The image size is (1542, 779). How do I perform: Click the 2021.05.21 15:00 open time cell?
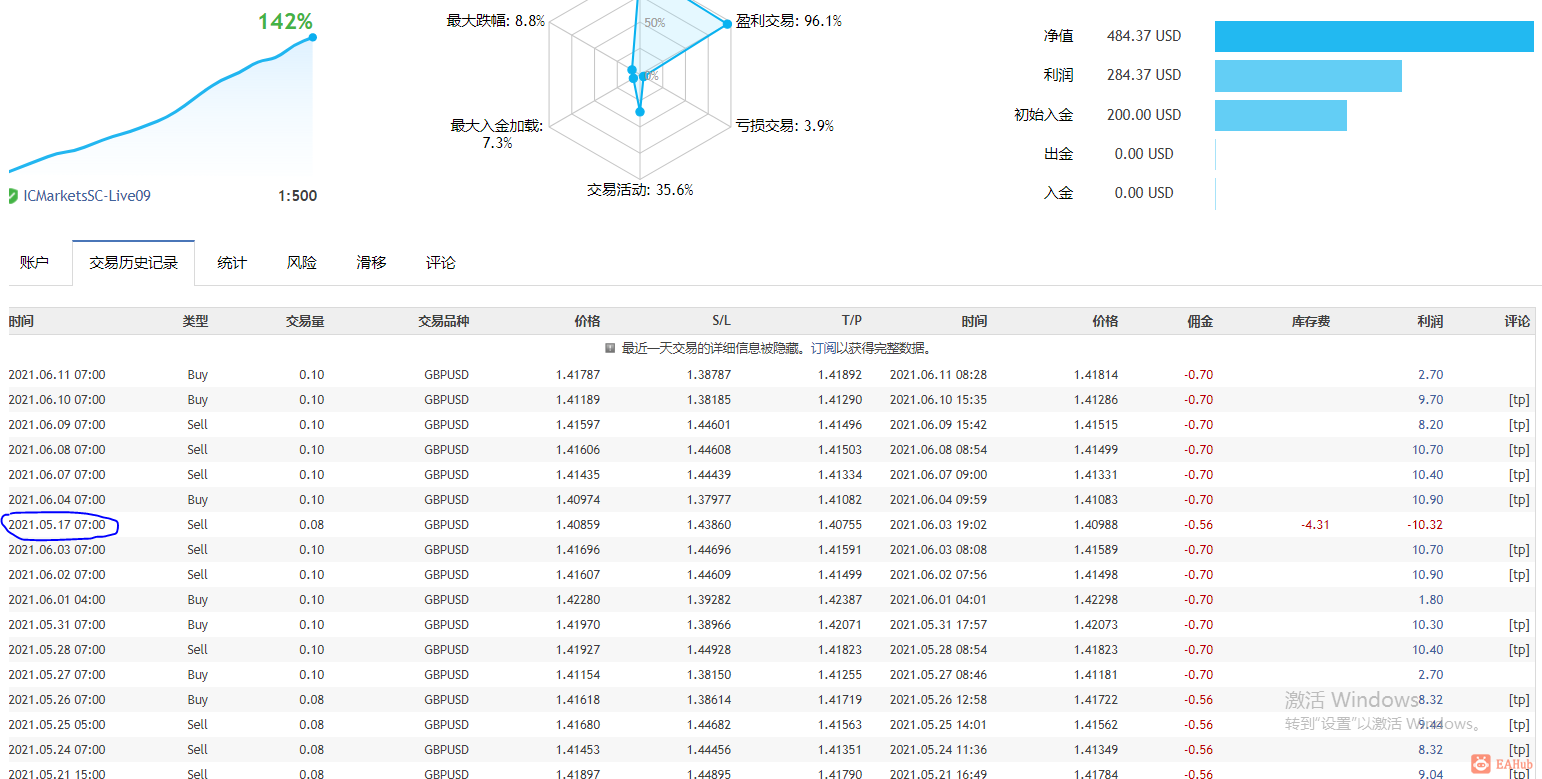click(x=57, y=774)
